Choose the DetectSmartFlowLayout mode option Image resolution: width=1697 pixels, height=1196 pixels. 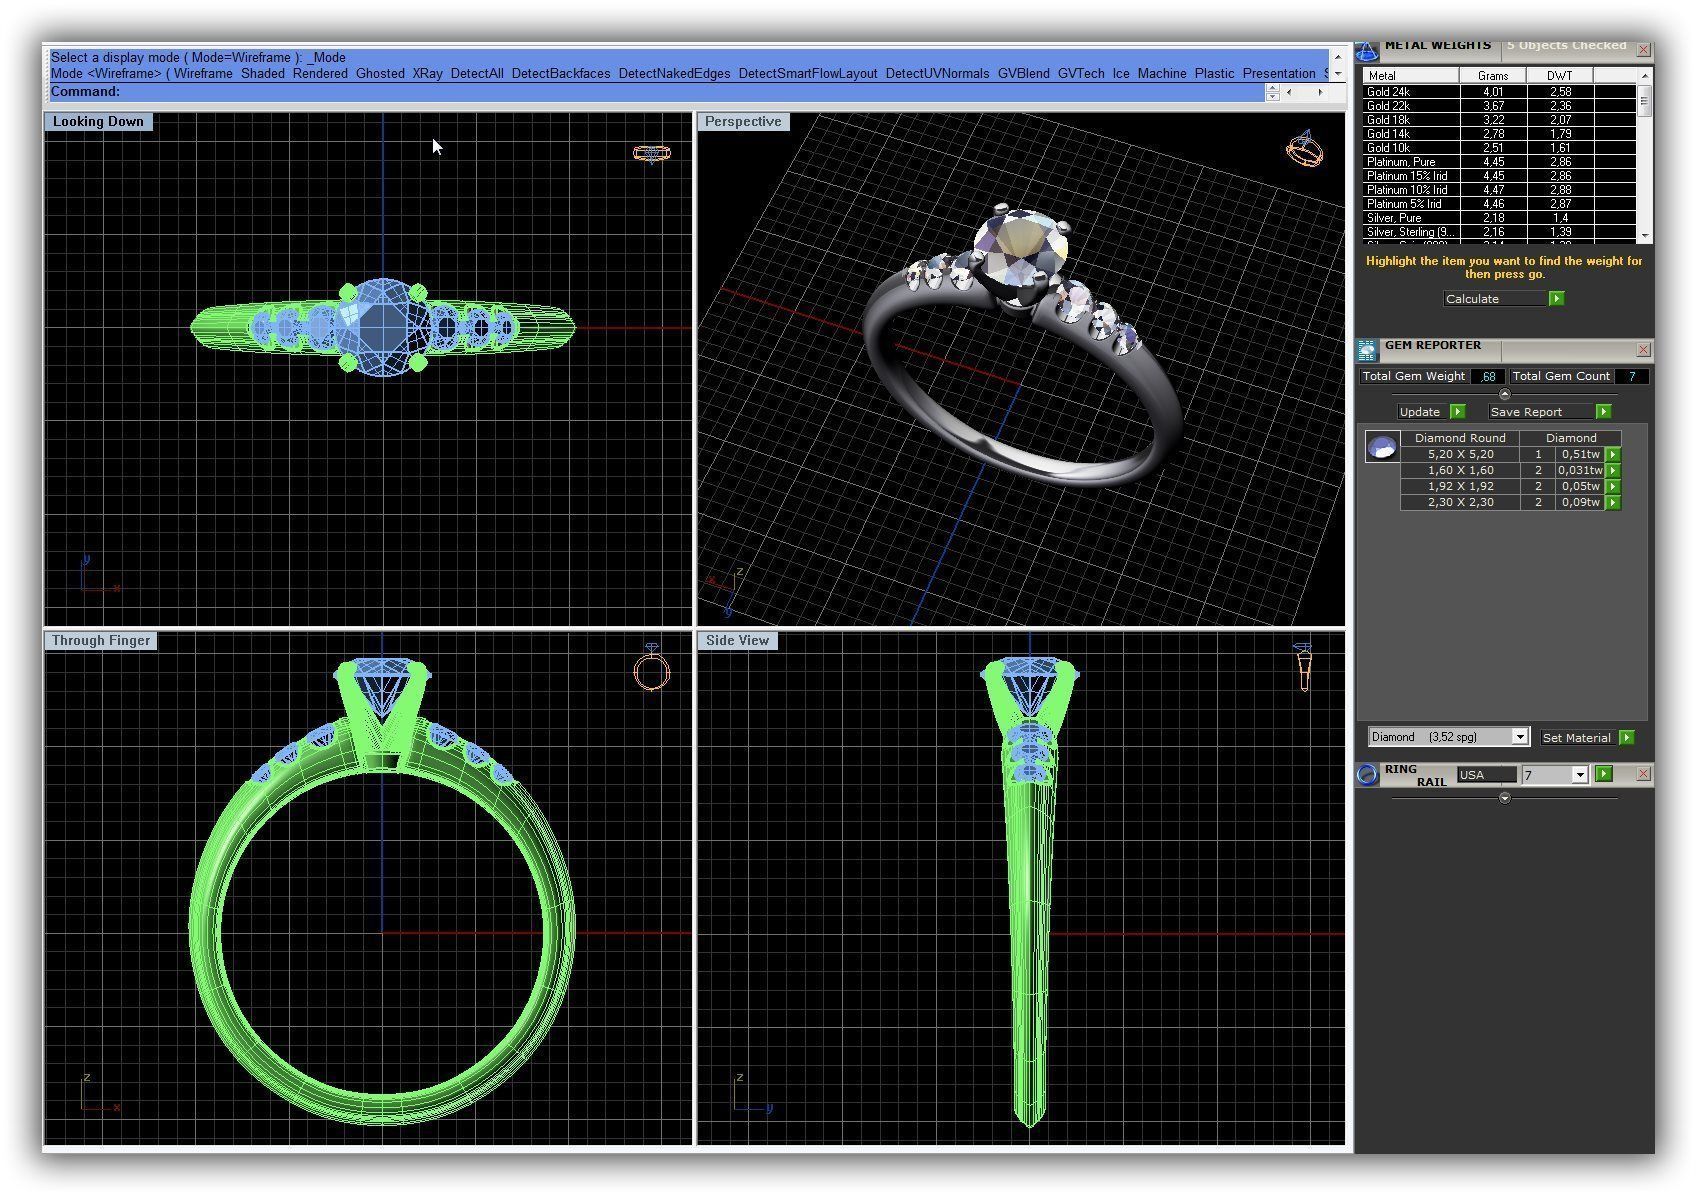click(808, 73)
